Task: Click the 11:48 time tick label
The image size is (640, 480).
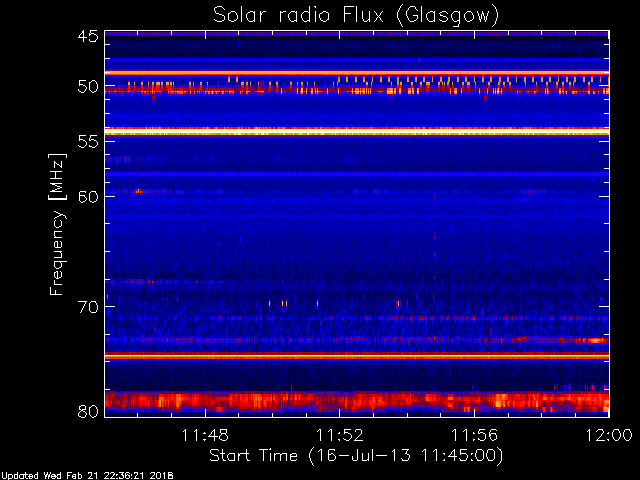Action: tap(205, 435)
